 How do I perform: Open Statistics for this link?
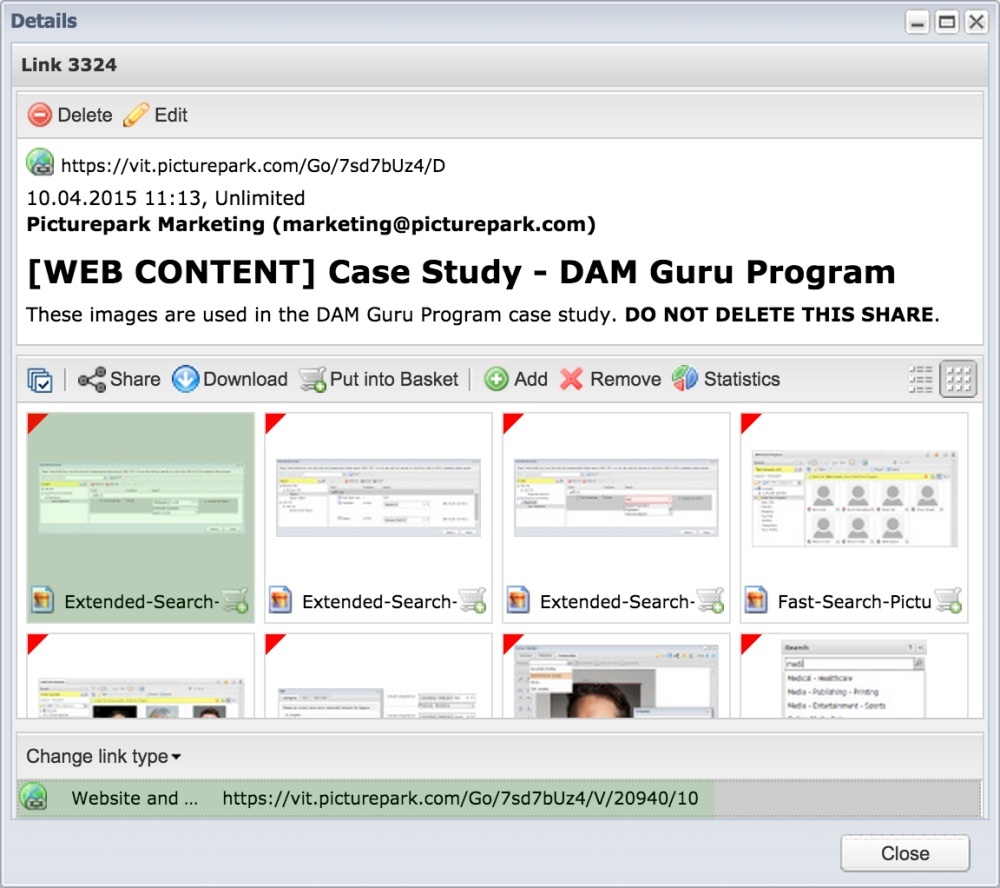click(x=726, y=380)
